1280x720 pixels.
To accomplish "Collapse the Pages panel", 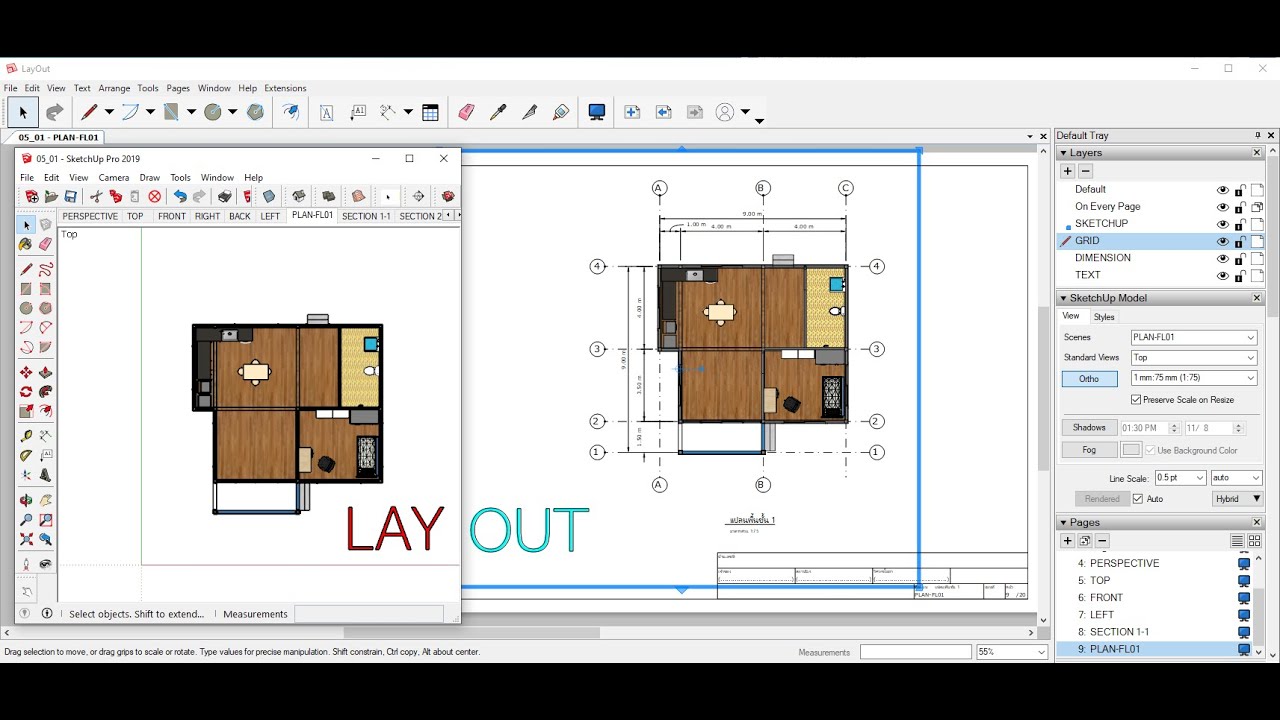I will point(1063,523).
